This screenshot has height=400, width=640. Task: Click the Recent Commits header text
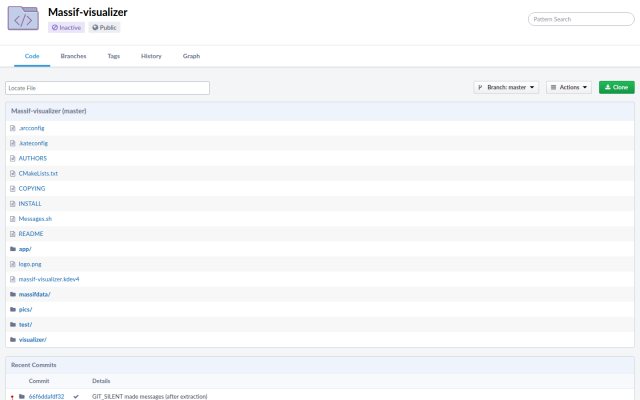tap(33, 365)
